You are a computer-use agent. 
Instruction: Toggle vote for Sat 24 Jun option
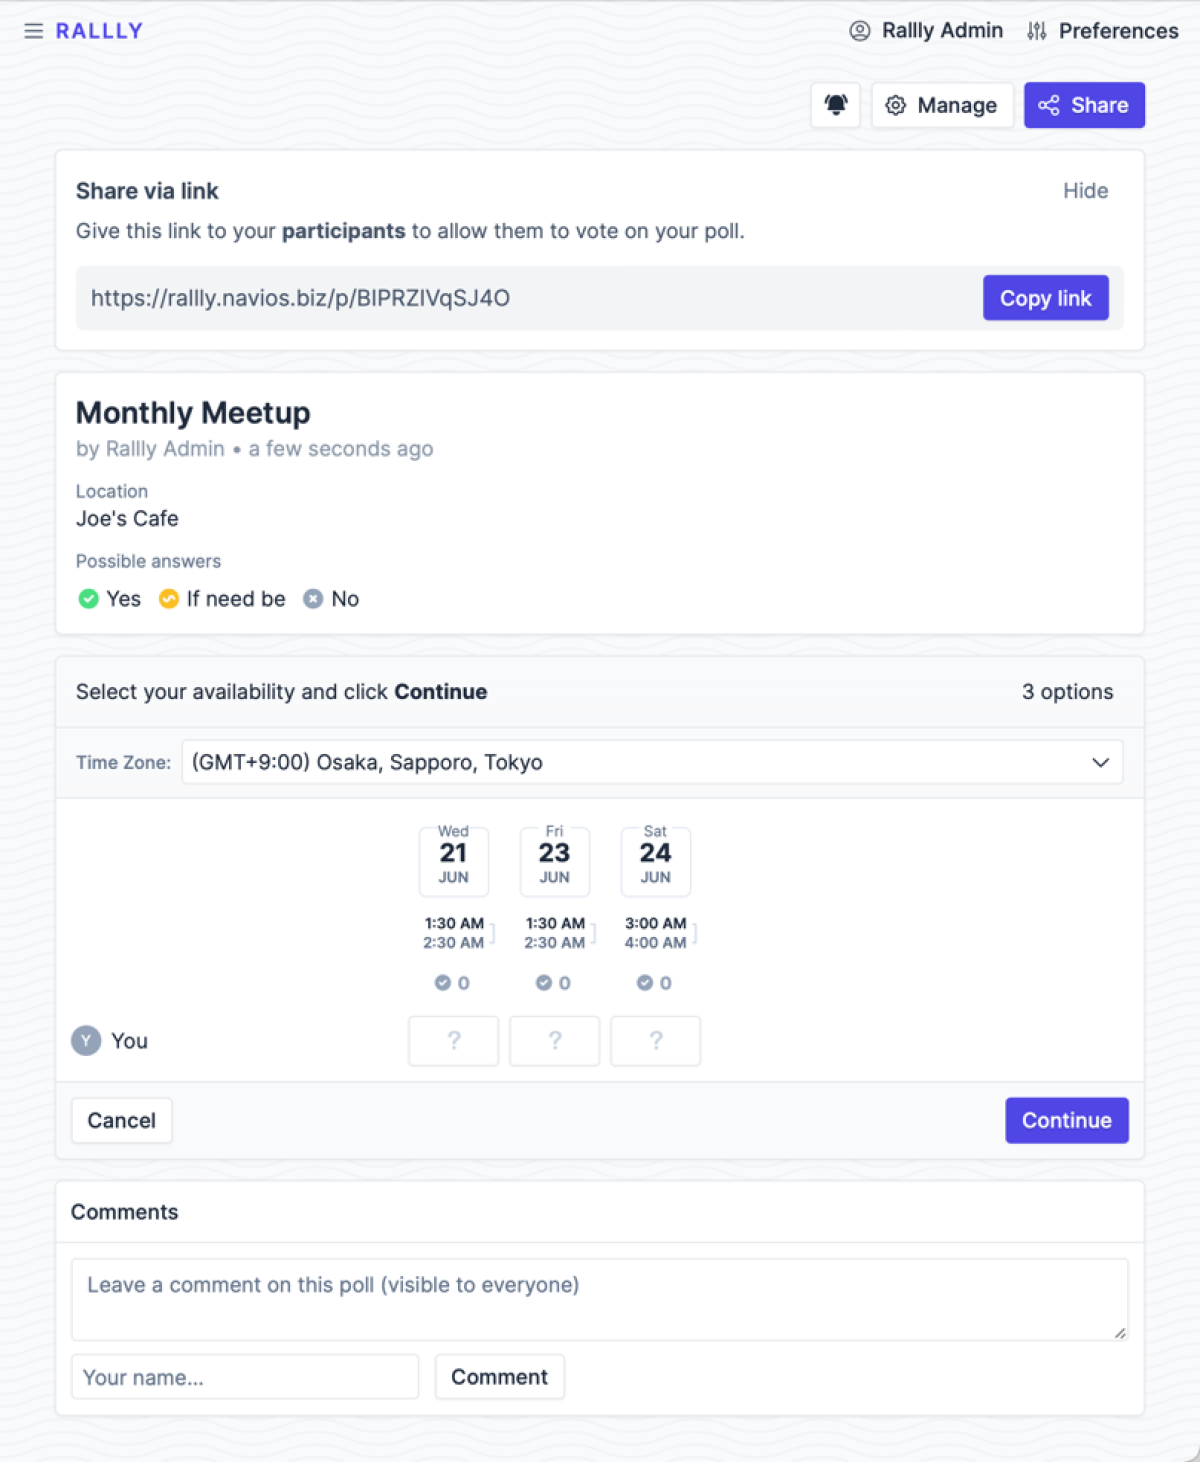pos(656,1041)
